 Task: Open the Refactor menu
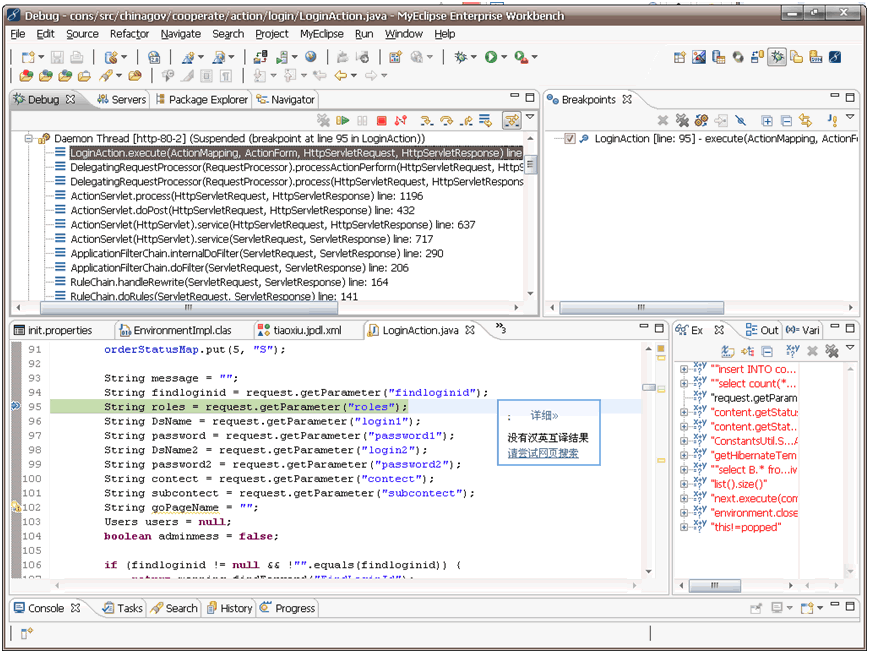point(129,34)
